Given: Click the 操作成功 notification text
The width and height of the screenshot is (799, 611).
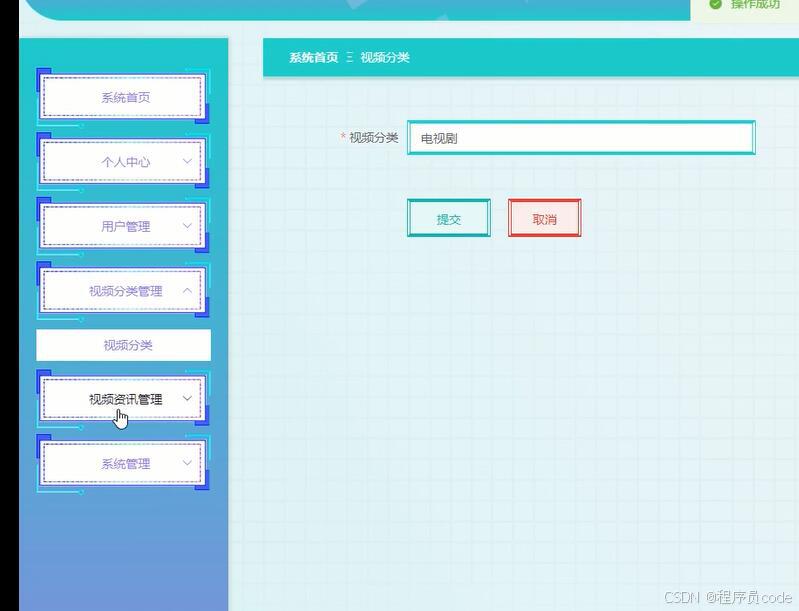Looking at the screenshot, I should [755, 4].
